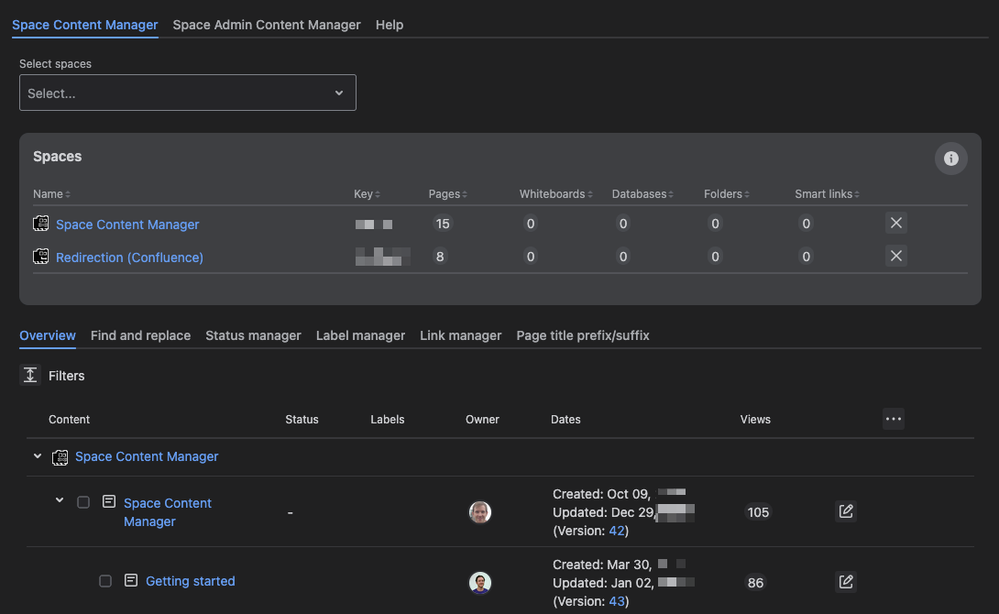Open the three-dot column options menu
The height and width of the screenshot is (614, 999).
coord(893,419)
